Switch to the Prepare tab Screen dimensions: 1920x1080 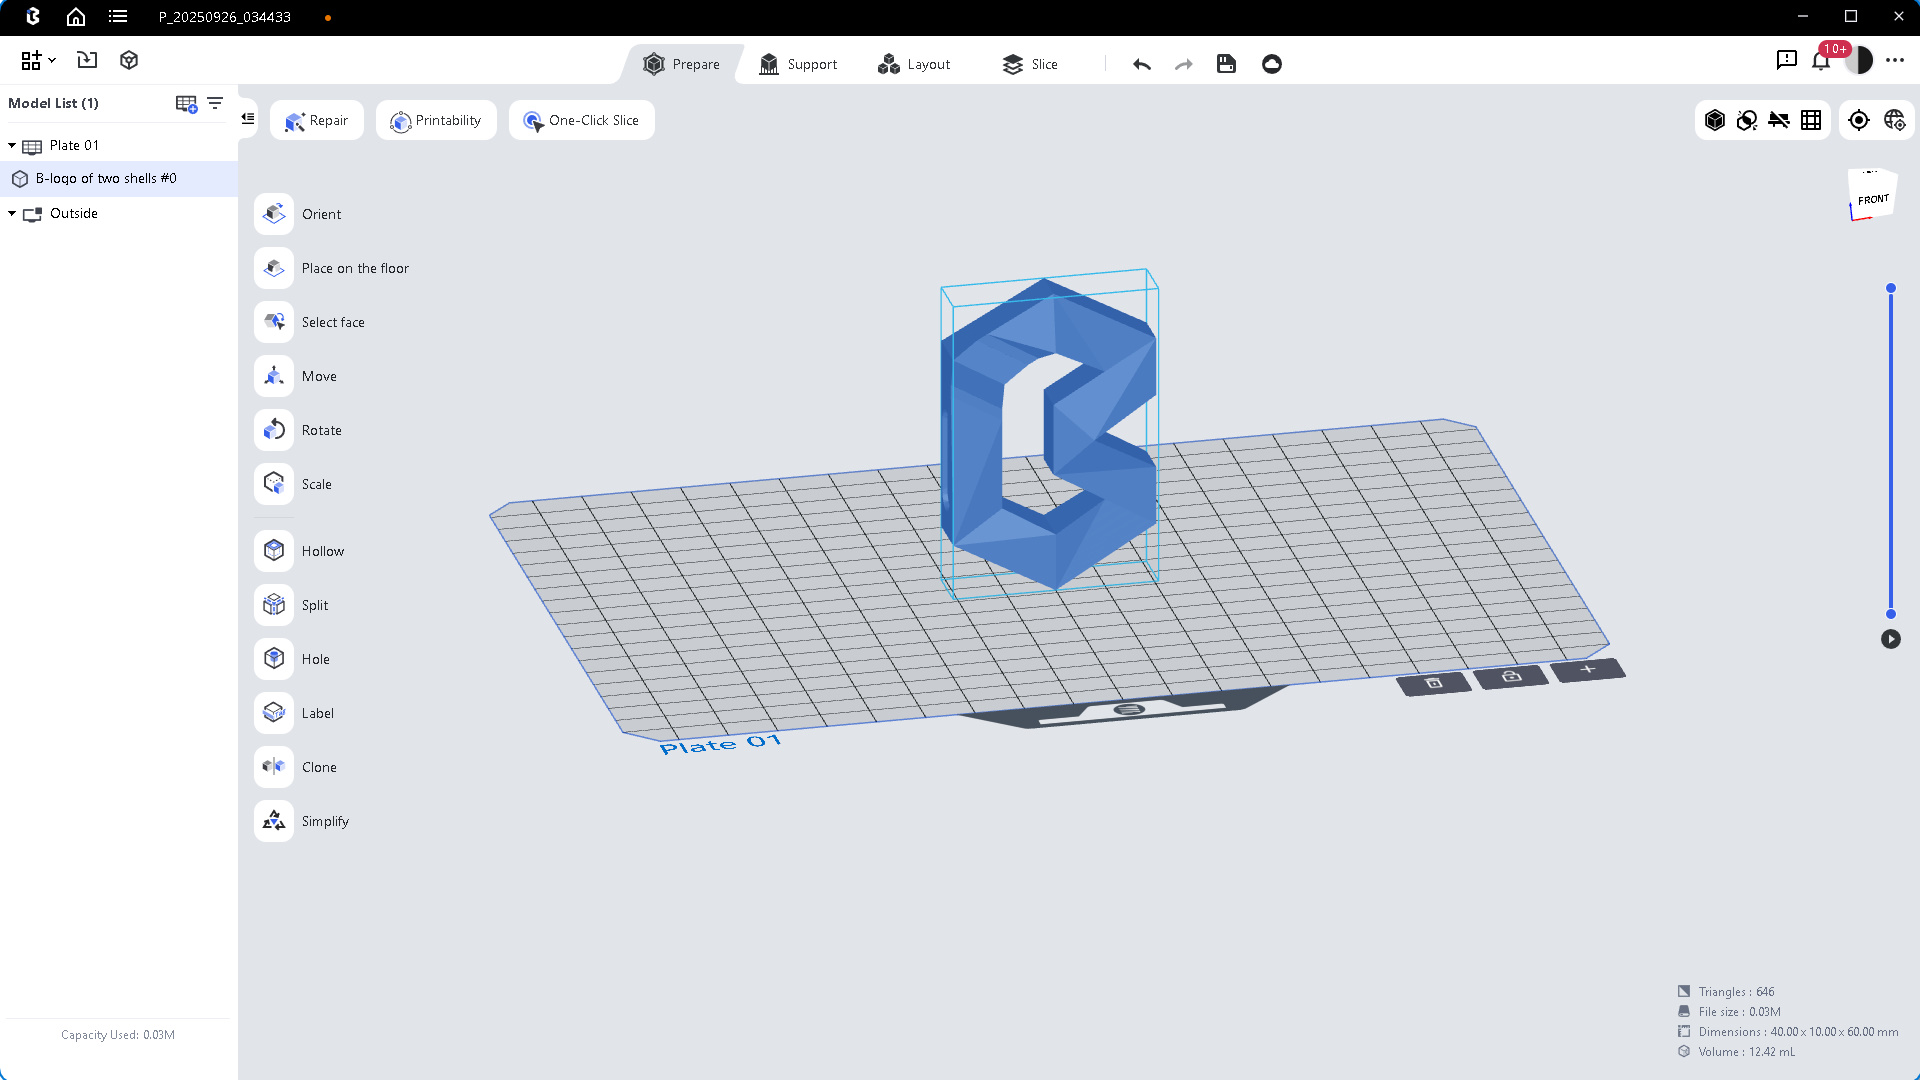point(682,64)
